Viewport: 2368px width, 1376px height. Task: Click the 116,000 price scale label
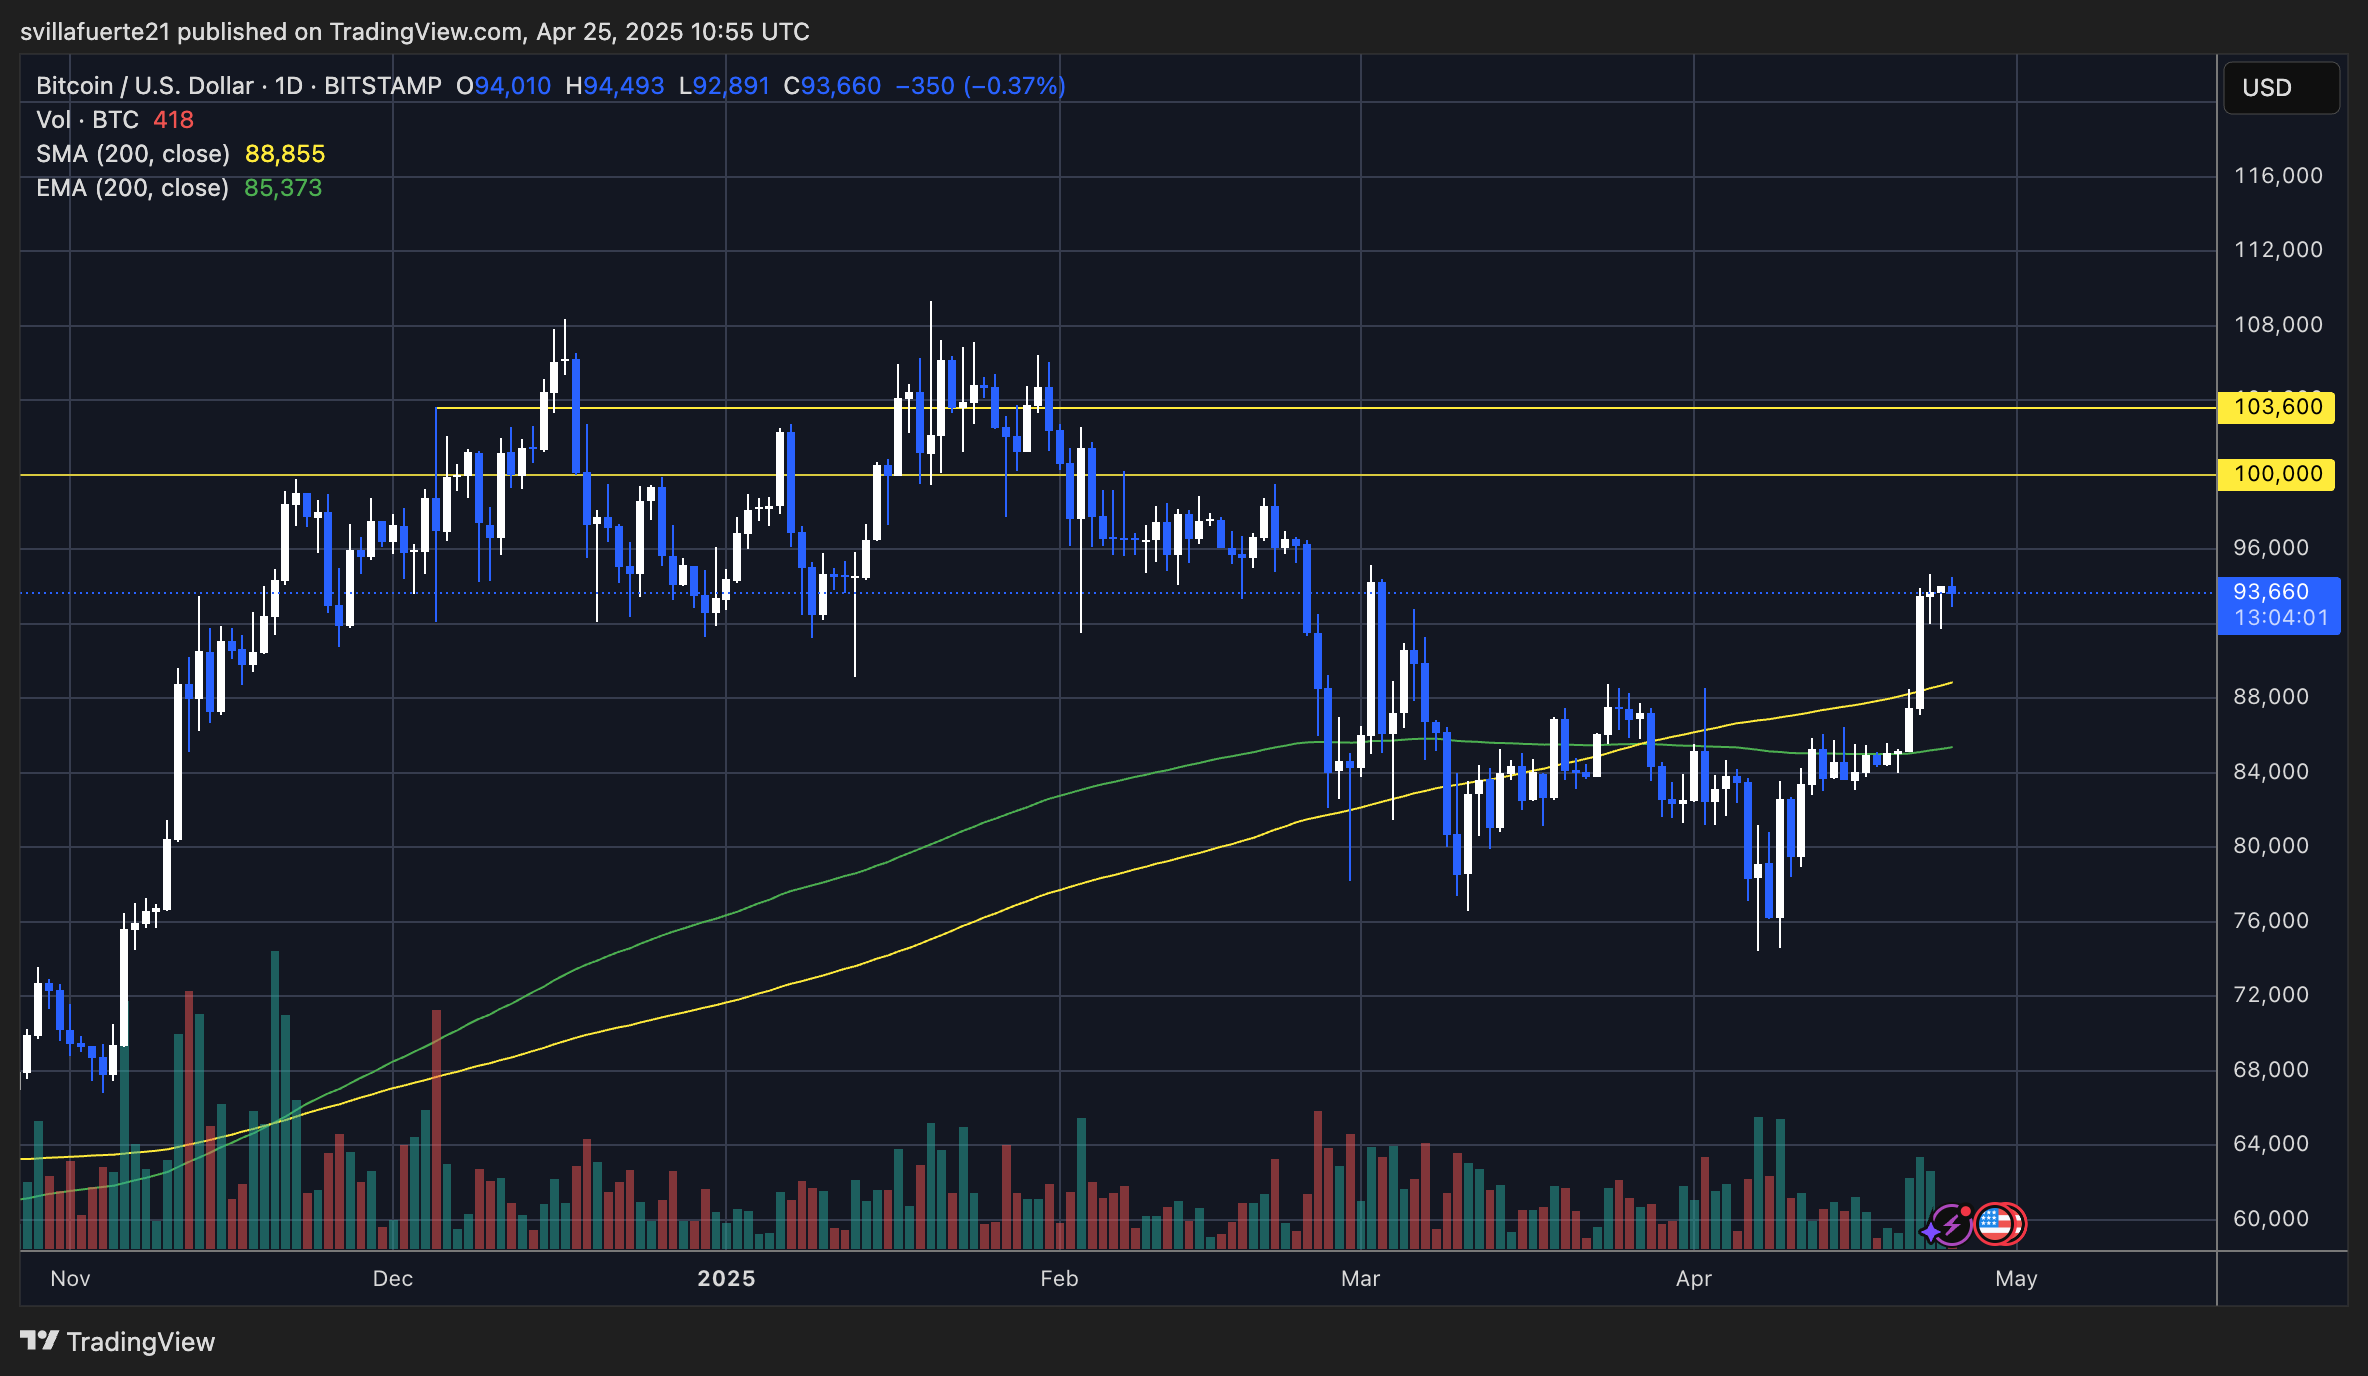2278,176
